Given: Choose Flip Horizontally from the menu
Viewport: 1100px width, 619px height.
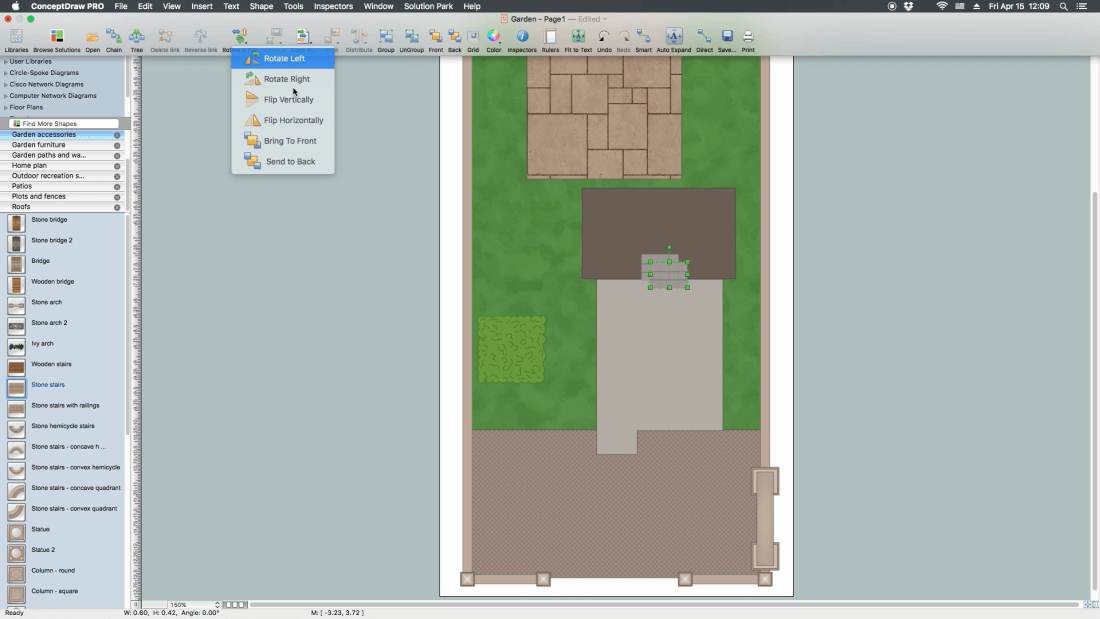Looking at the screenshot, I should coord(293,120).
